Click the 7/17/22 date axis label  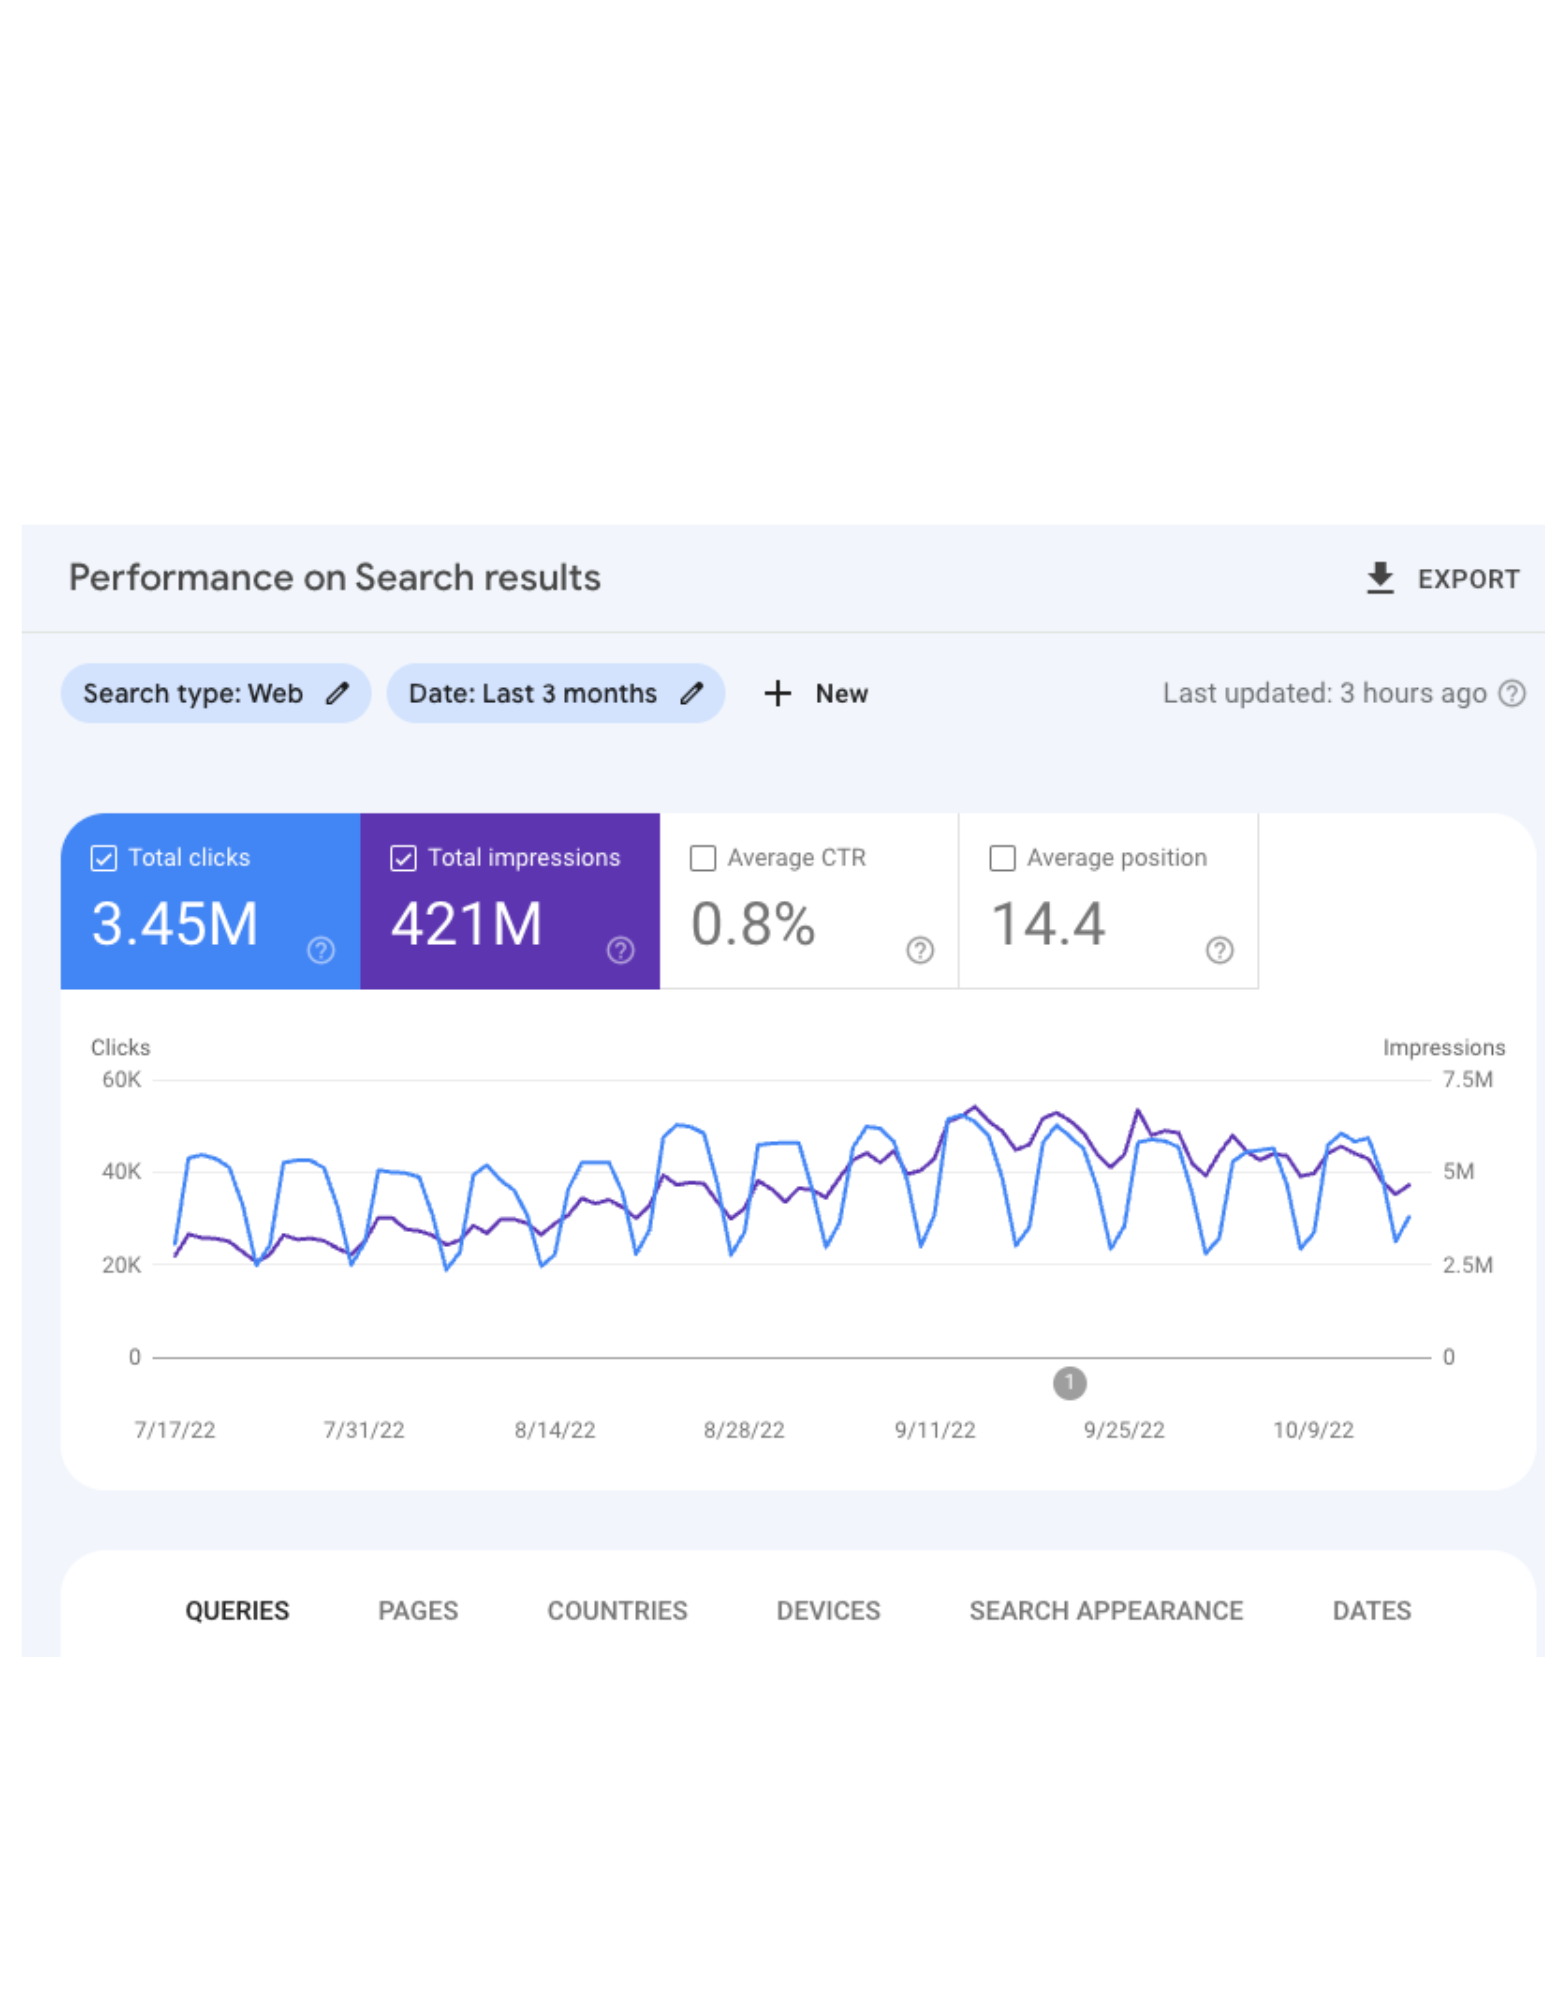pos(175,1430)
